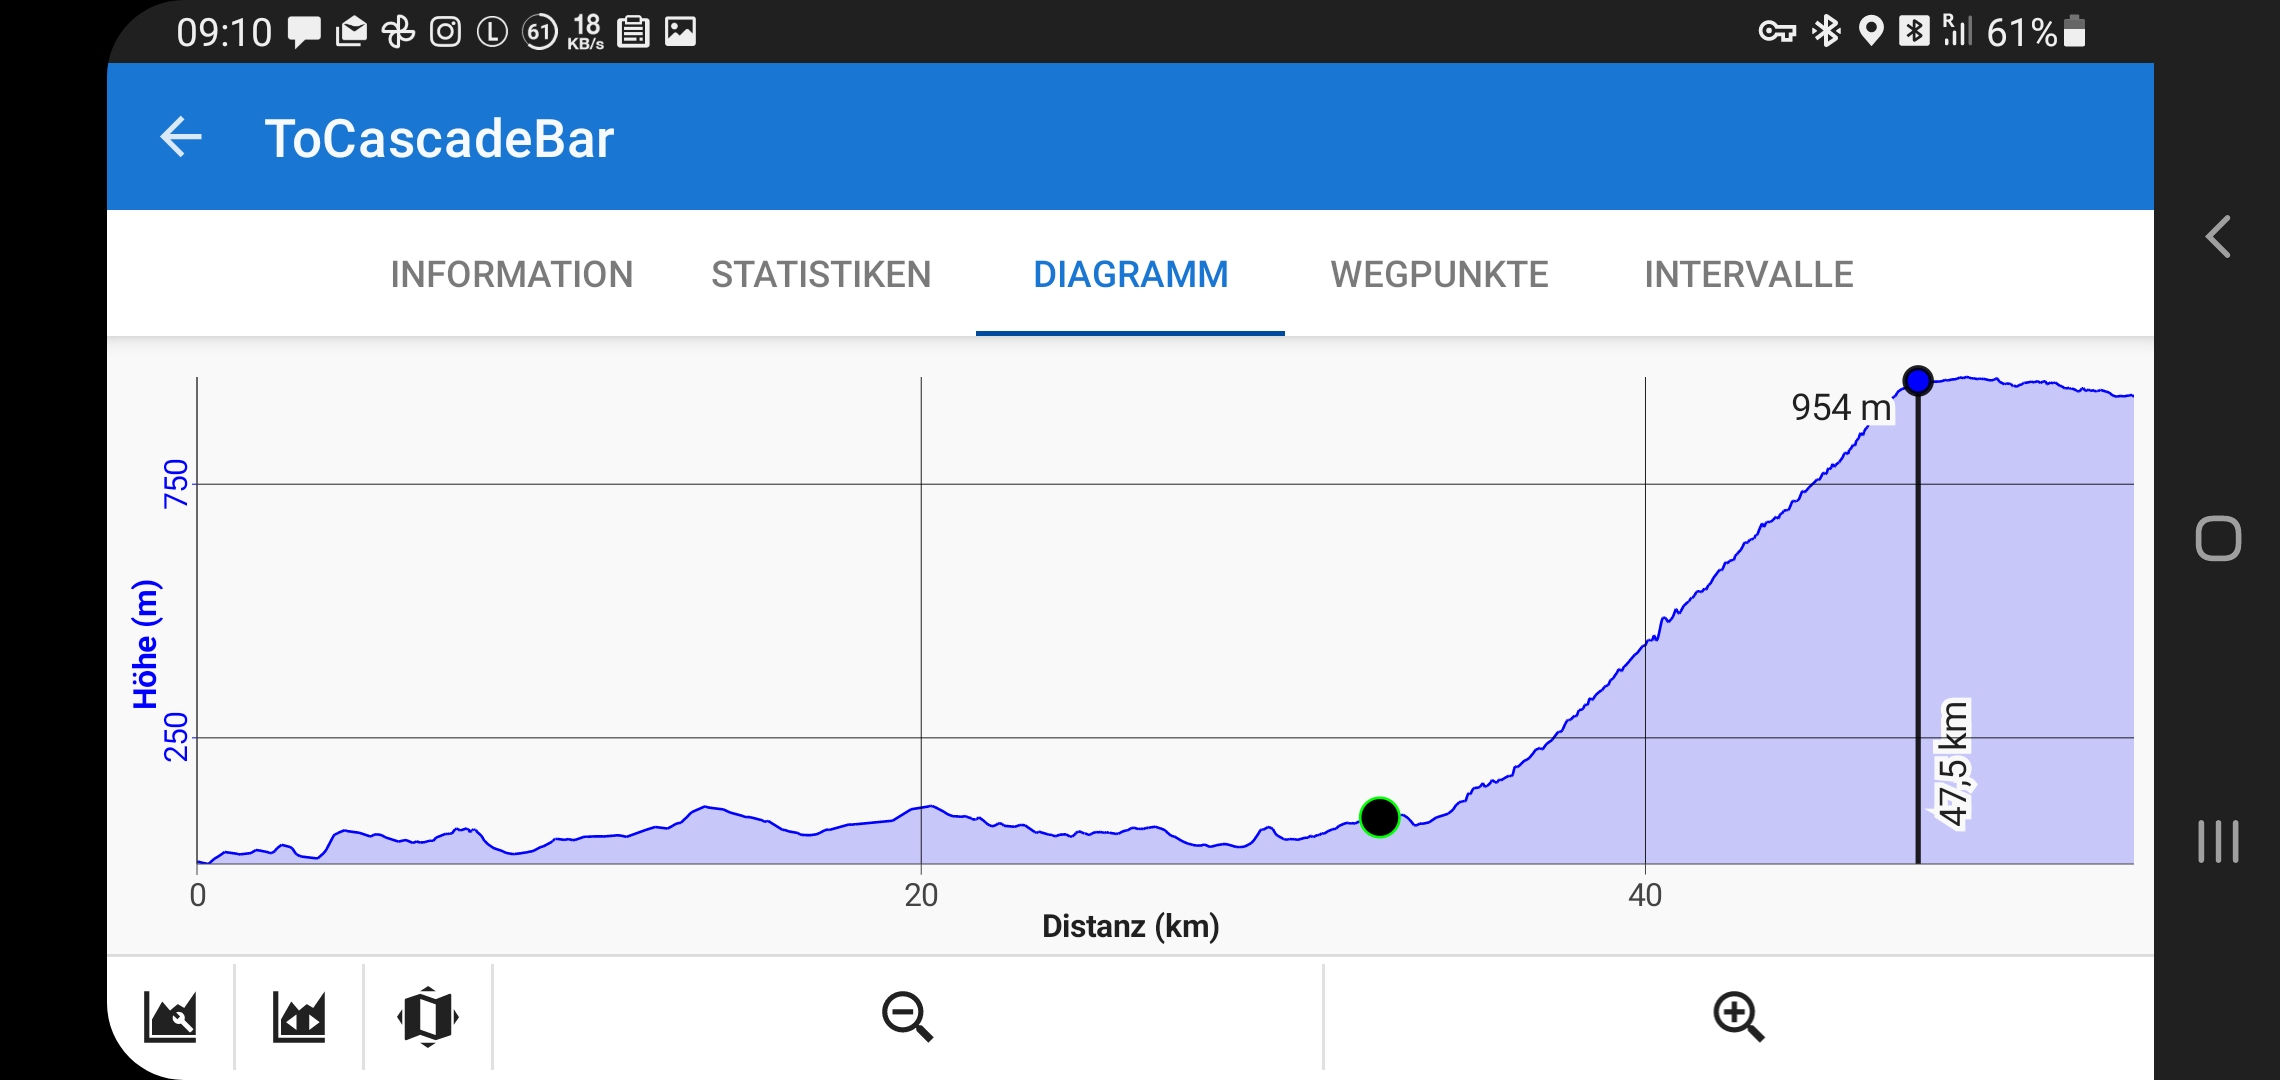Go to the WEGPUNKTE tab
This screenshot has width=2280, height=1080.
pyautogui.click(x=1439, y=274)
